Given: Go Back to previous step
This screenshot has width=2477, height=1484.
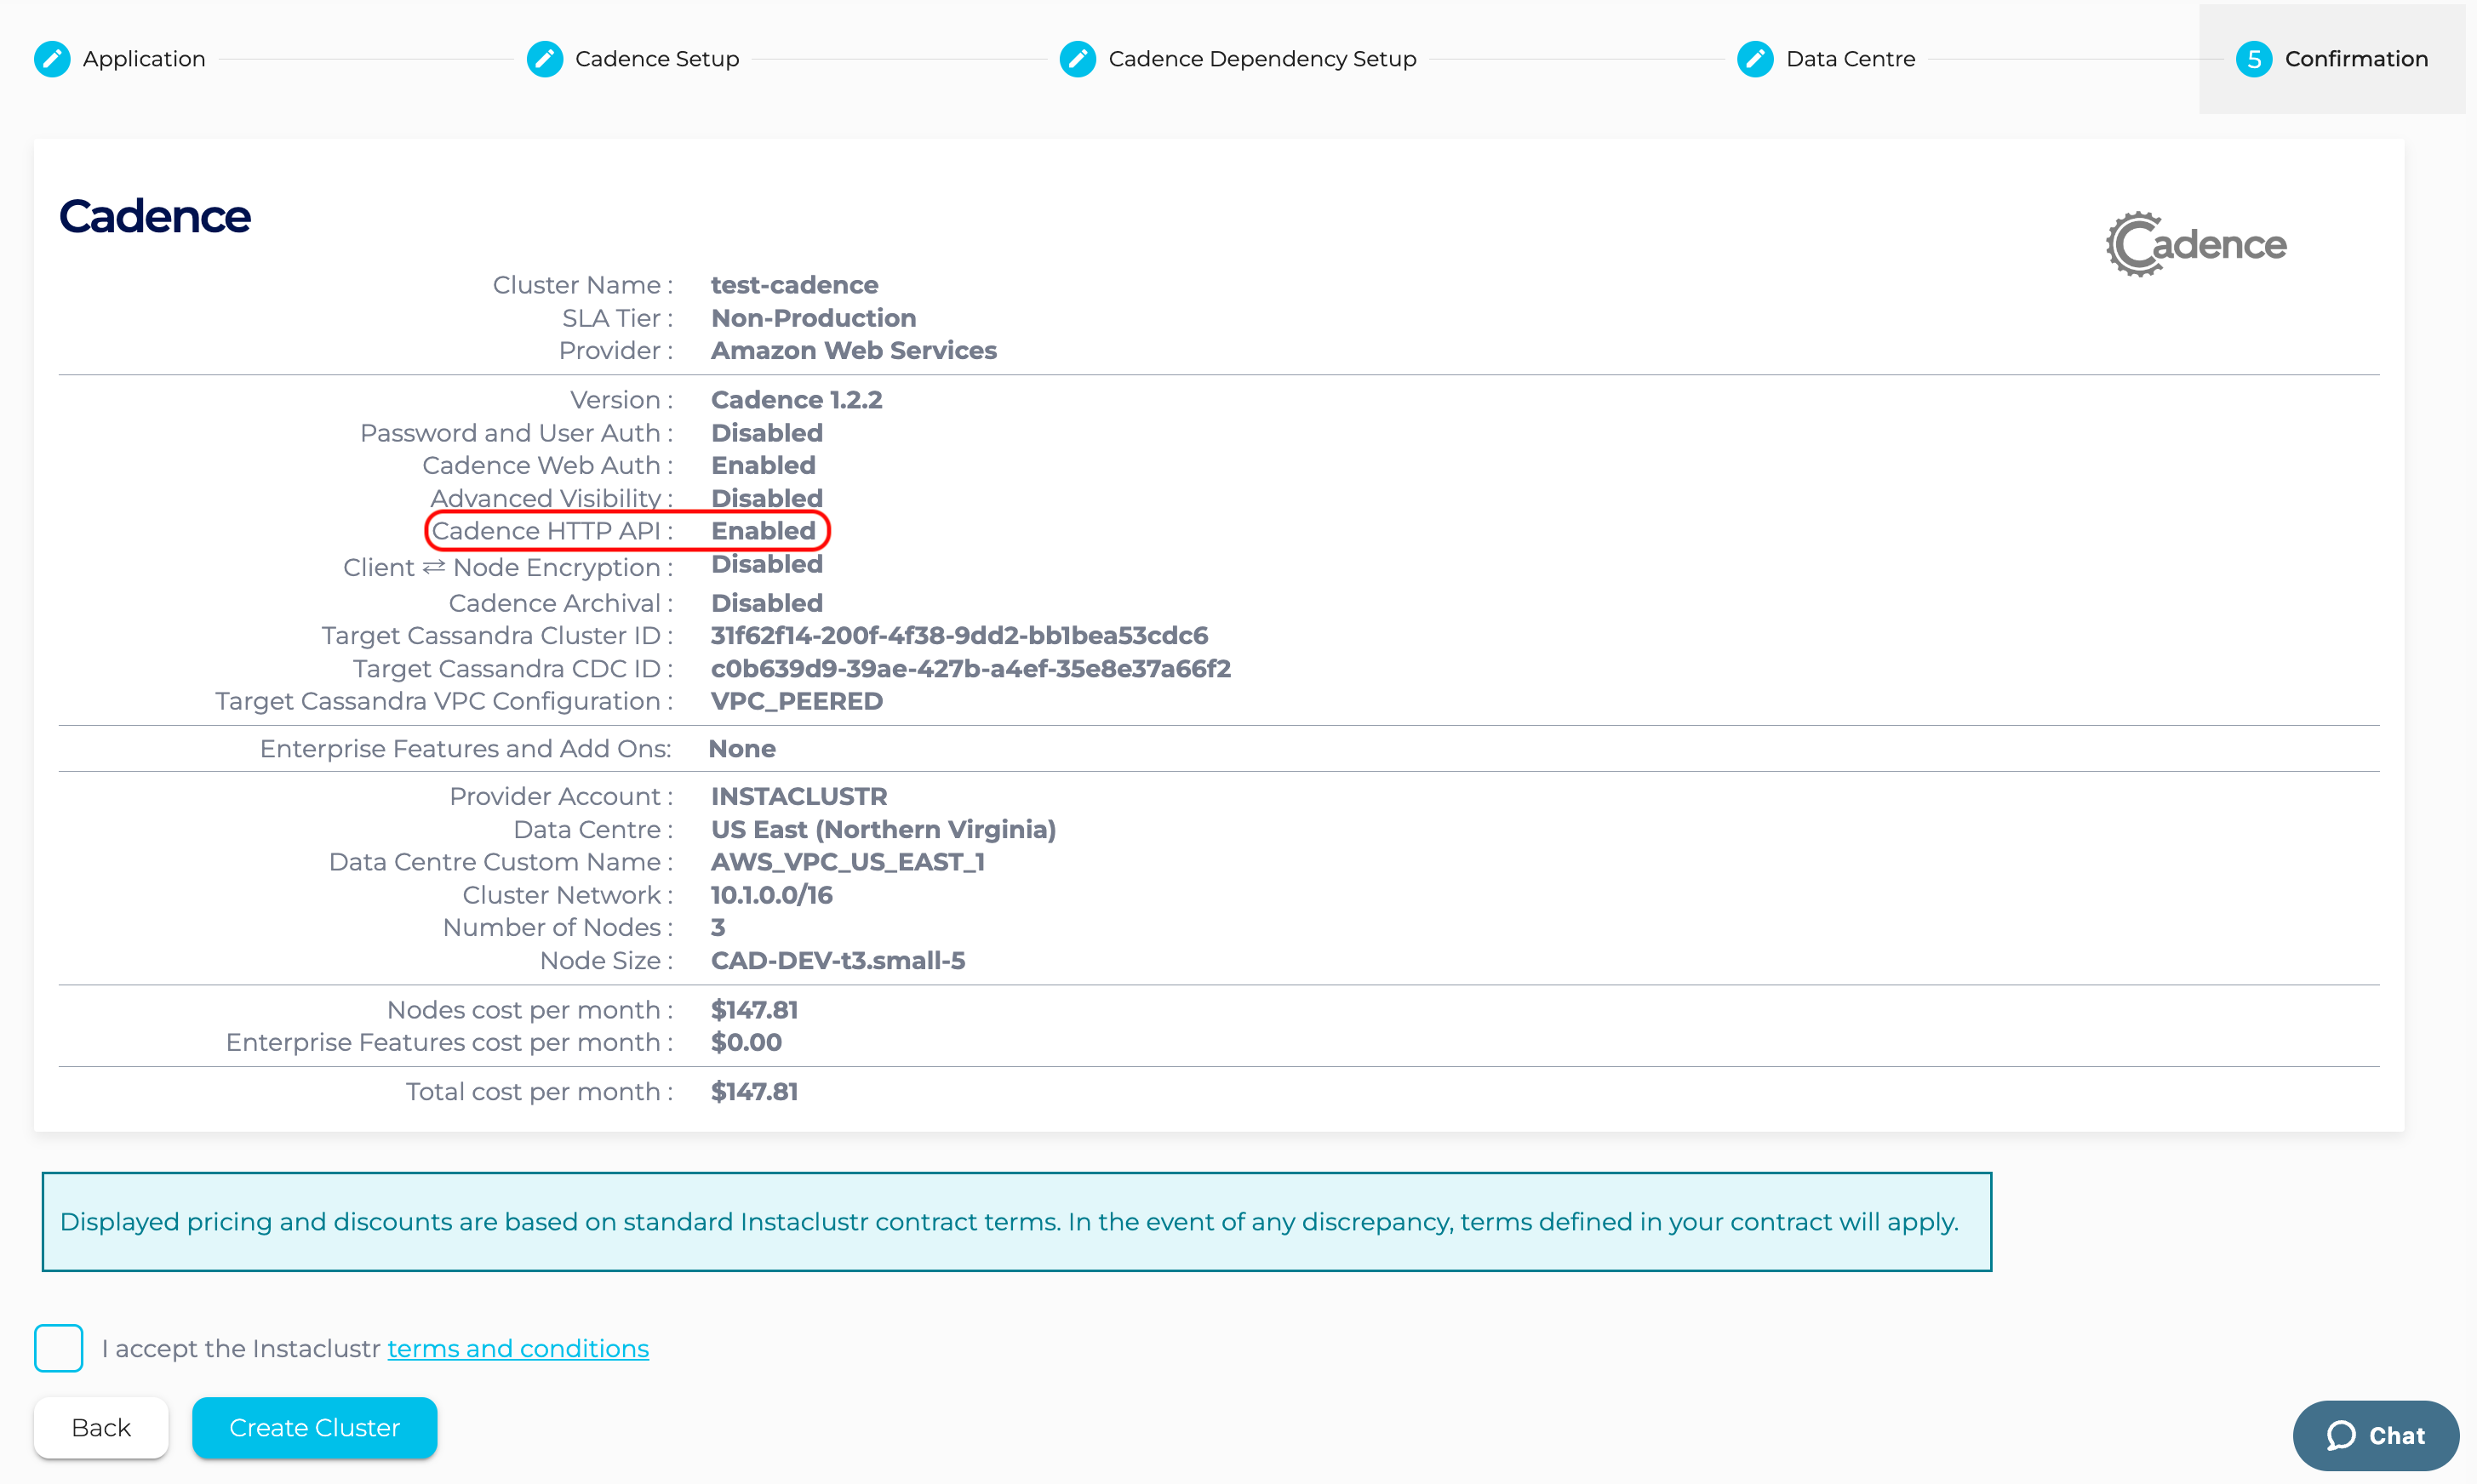Looking at the screenshot, I should point(101,1427).
